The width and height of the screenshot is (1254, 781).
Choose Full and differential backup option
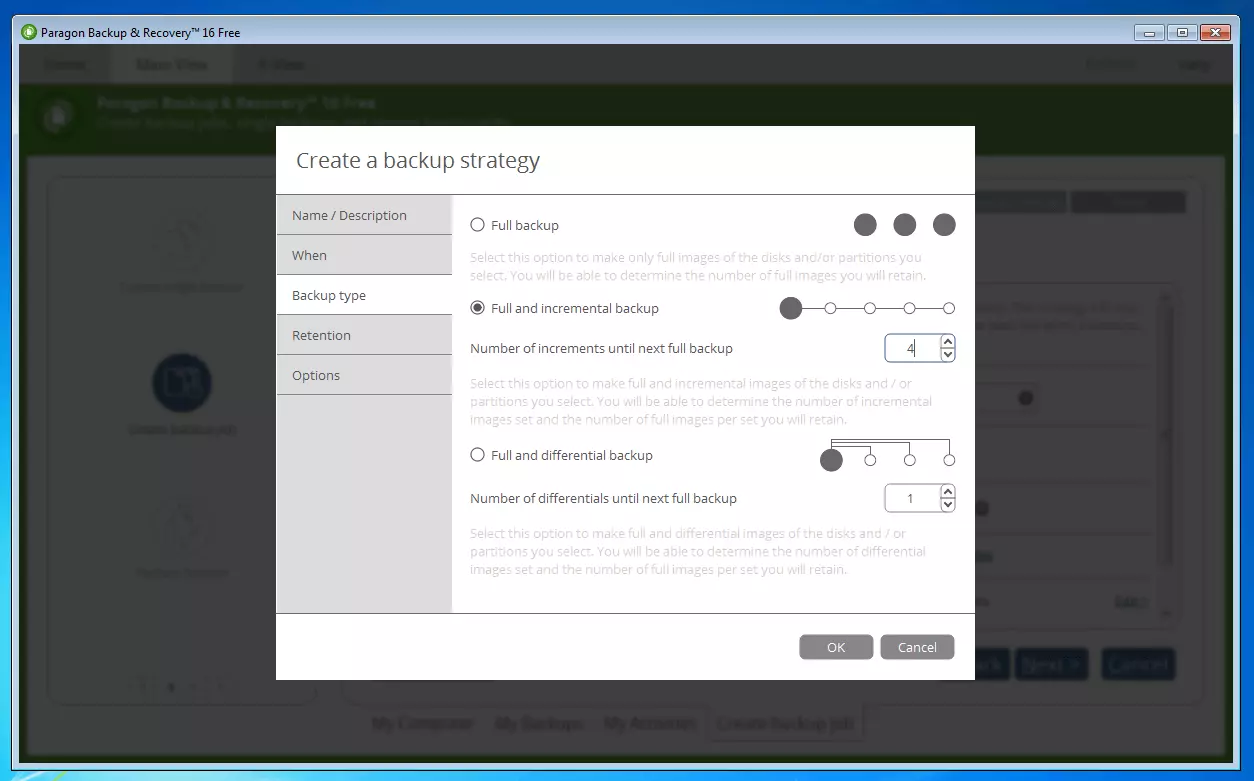point(478,455)
